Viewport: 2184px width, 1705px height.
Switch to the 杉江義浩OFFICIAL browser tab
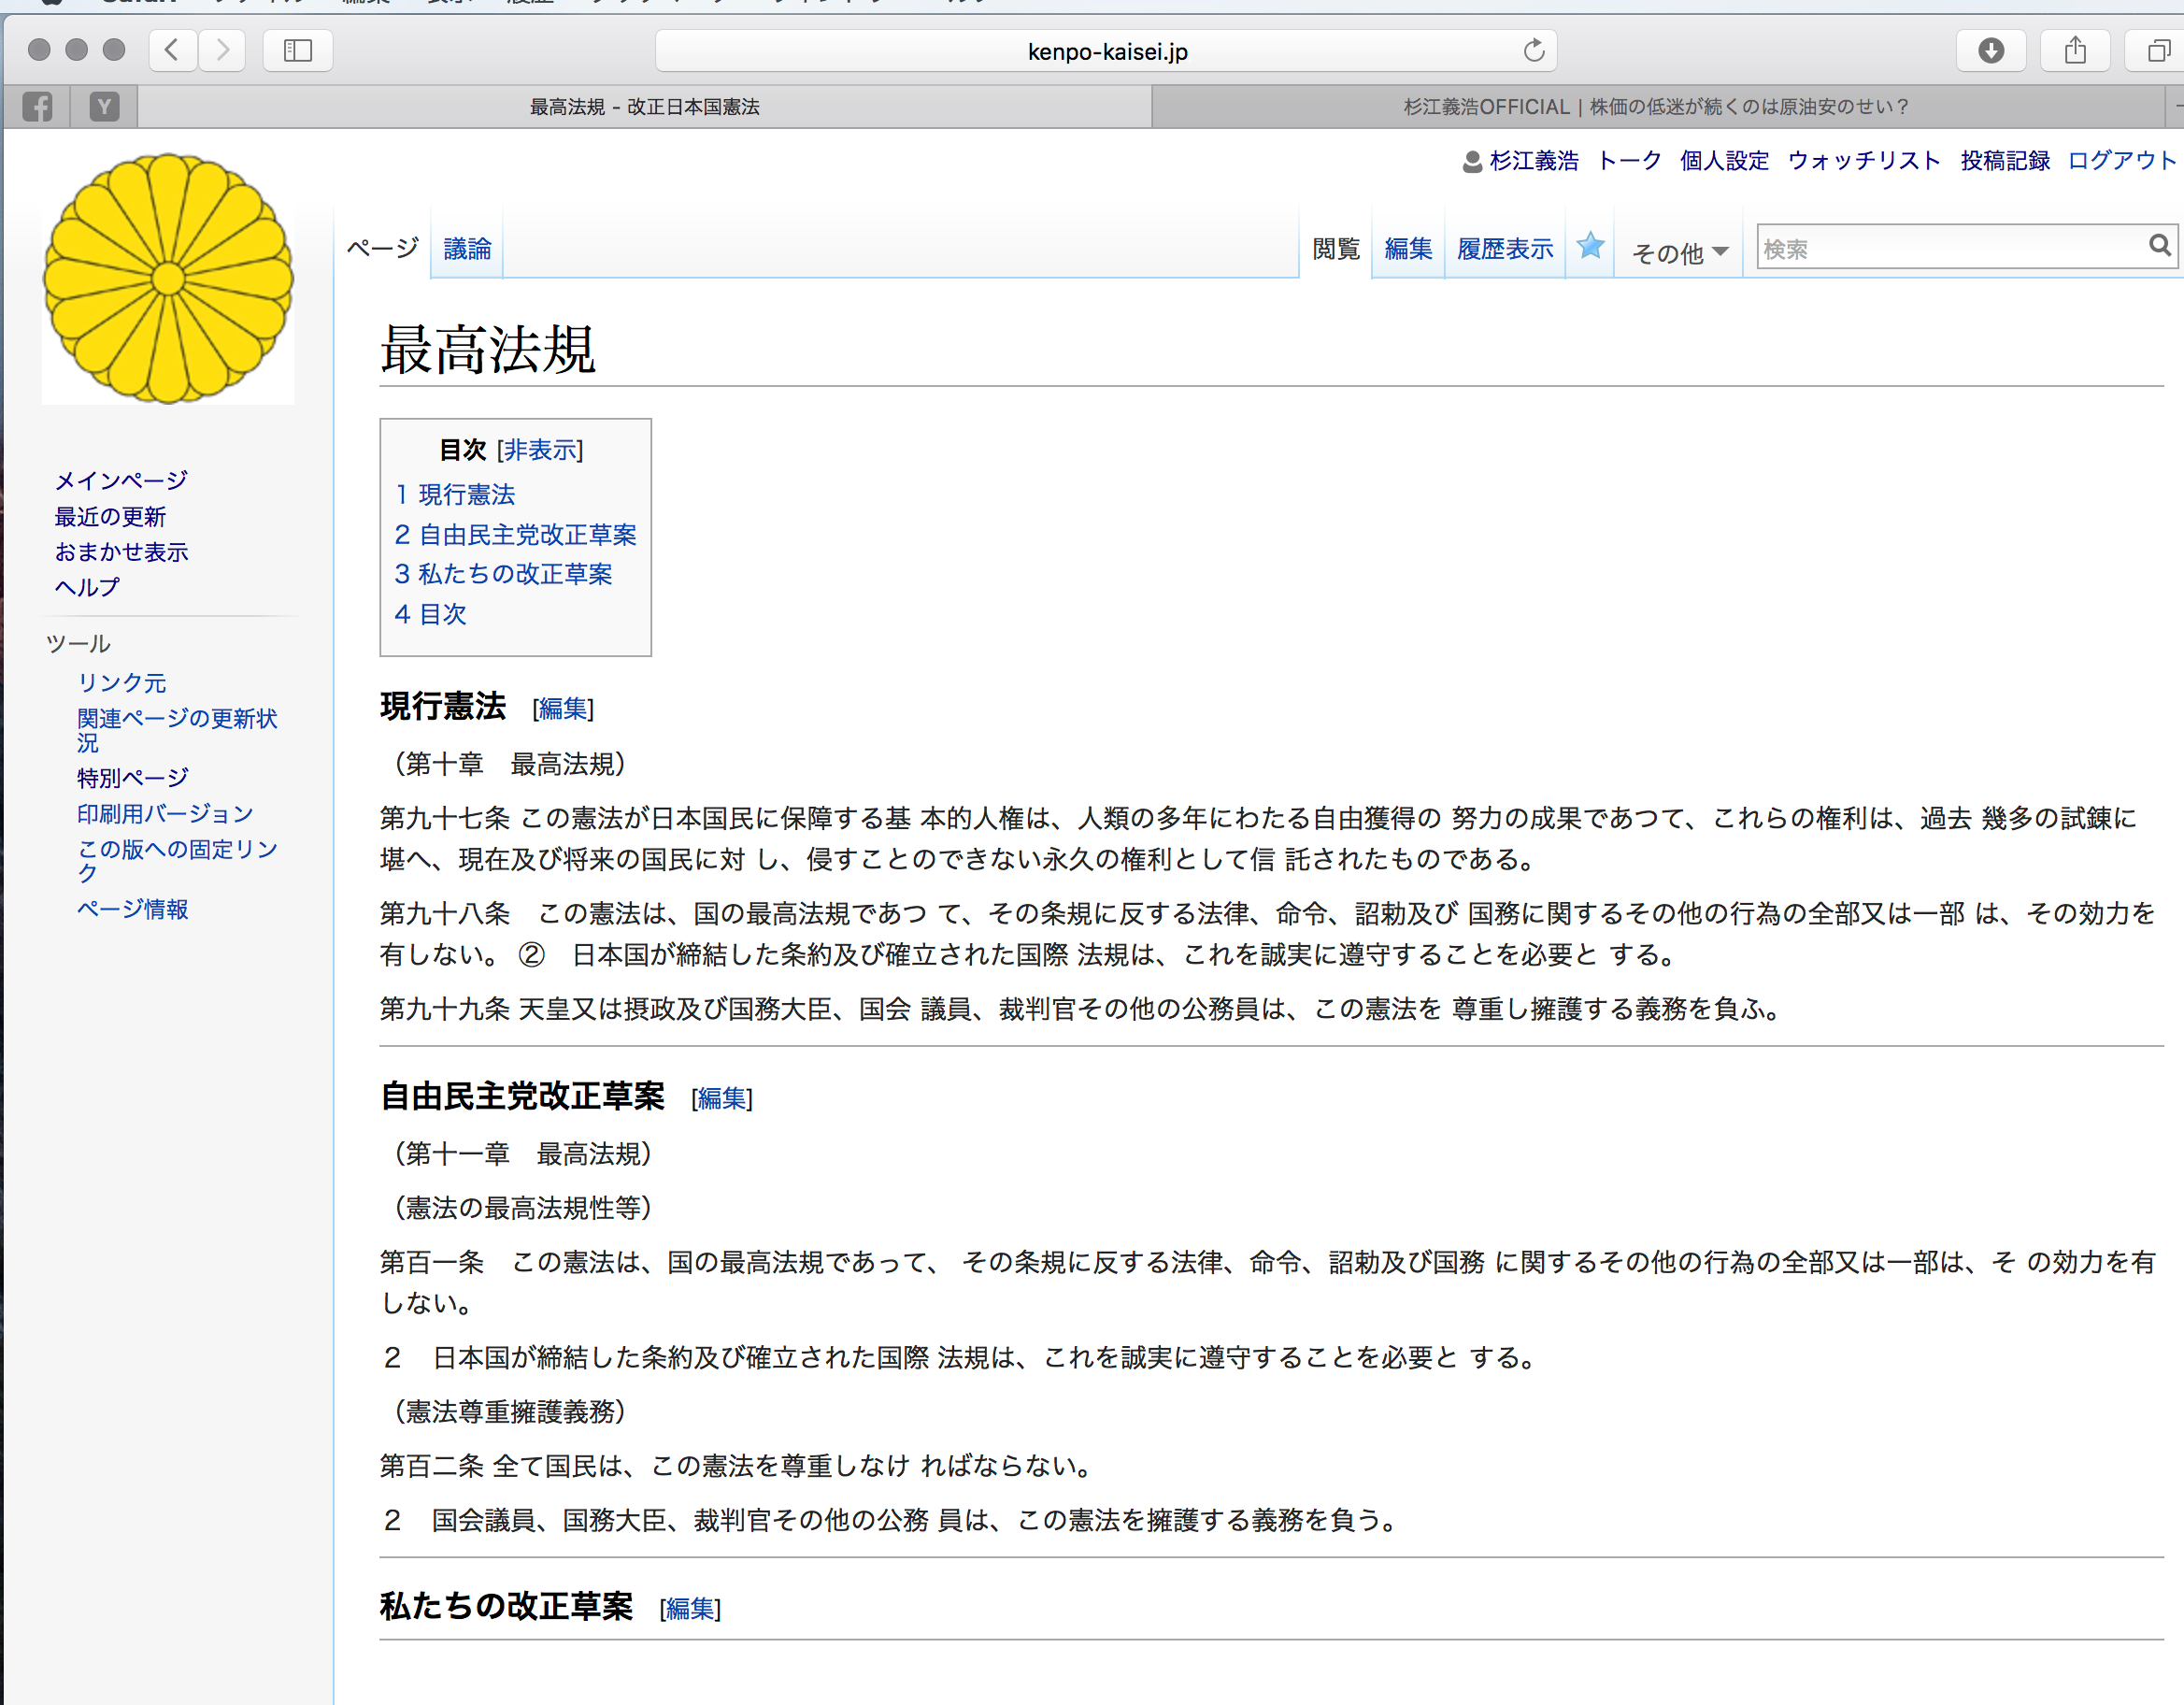[x=1655, y=106]
